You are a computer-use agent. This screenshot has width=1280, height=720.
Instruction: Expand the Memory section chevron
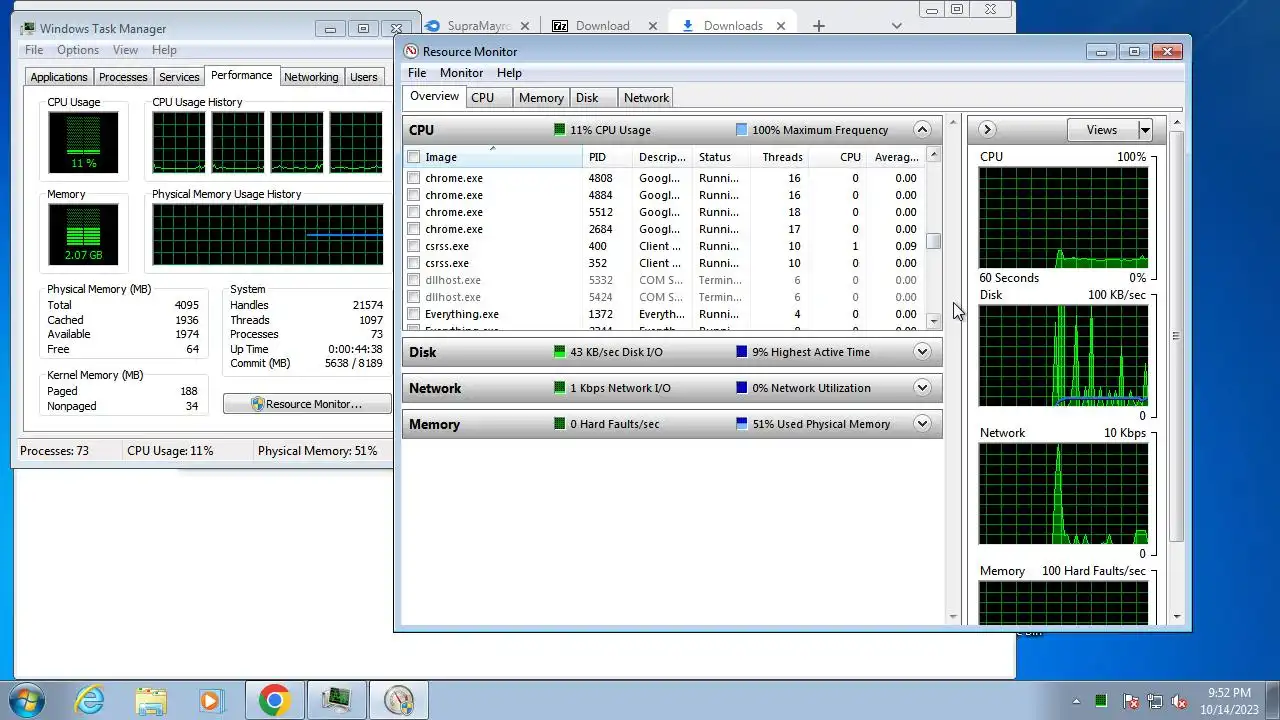[x=922, y=424]
